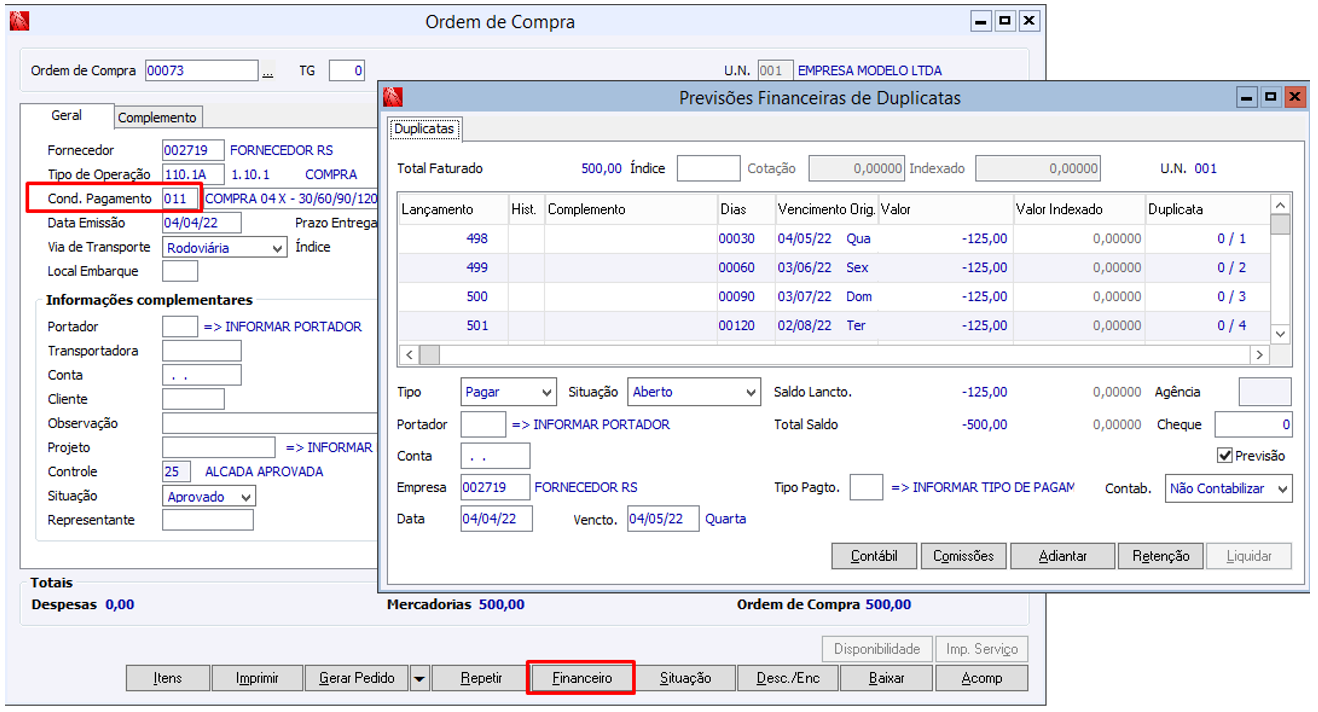Click the Ordem de Compra lookup ellipsis button
This screenshot has height=712, width=1318.
pyautogui.click(x=267, y=72)
